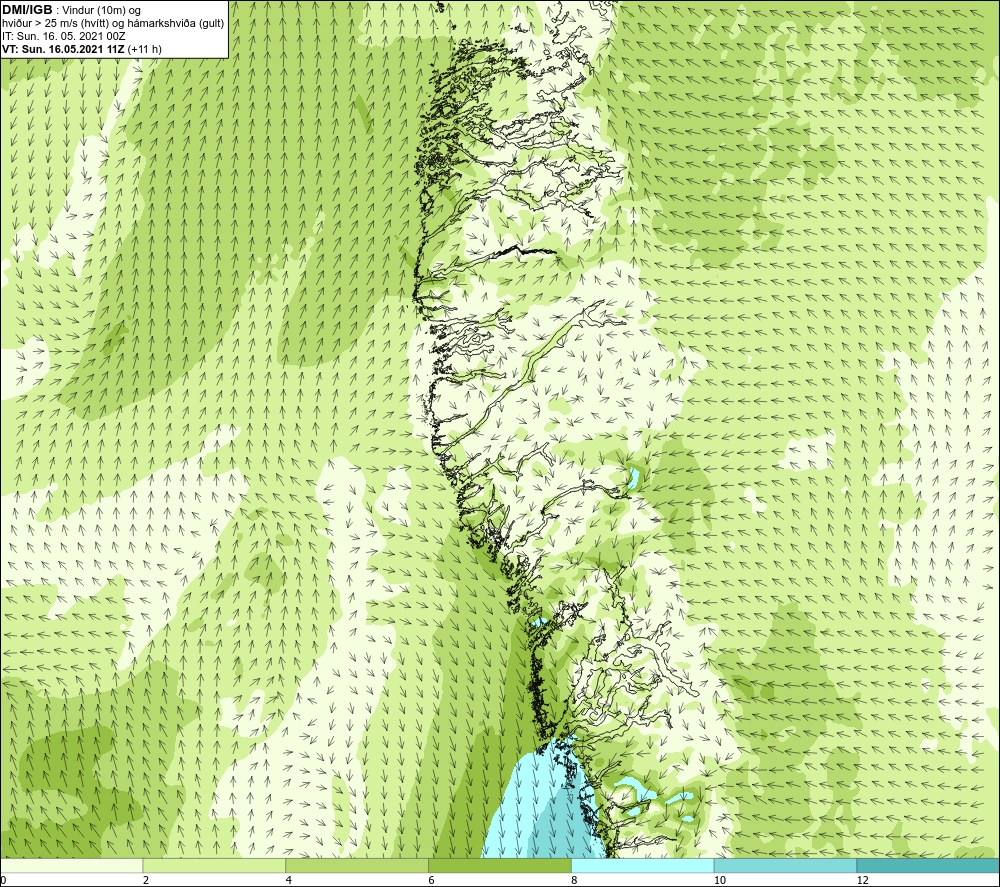The width and height of the screenshot is (1000, 887).
Task: Click the 'VT: Sun. 16.05.2021 11Z (+11 h)' line
Action: pyautogui.click(x=82, y=49)
